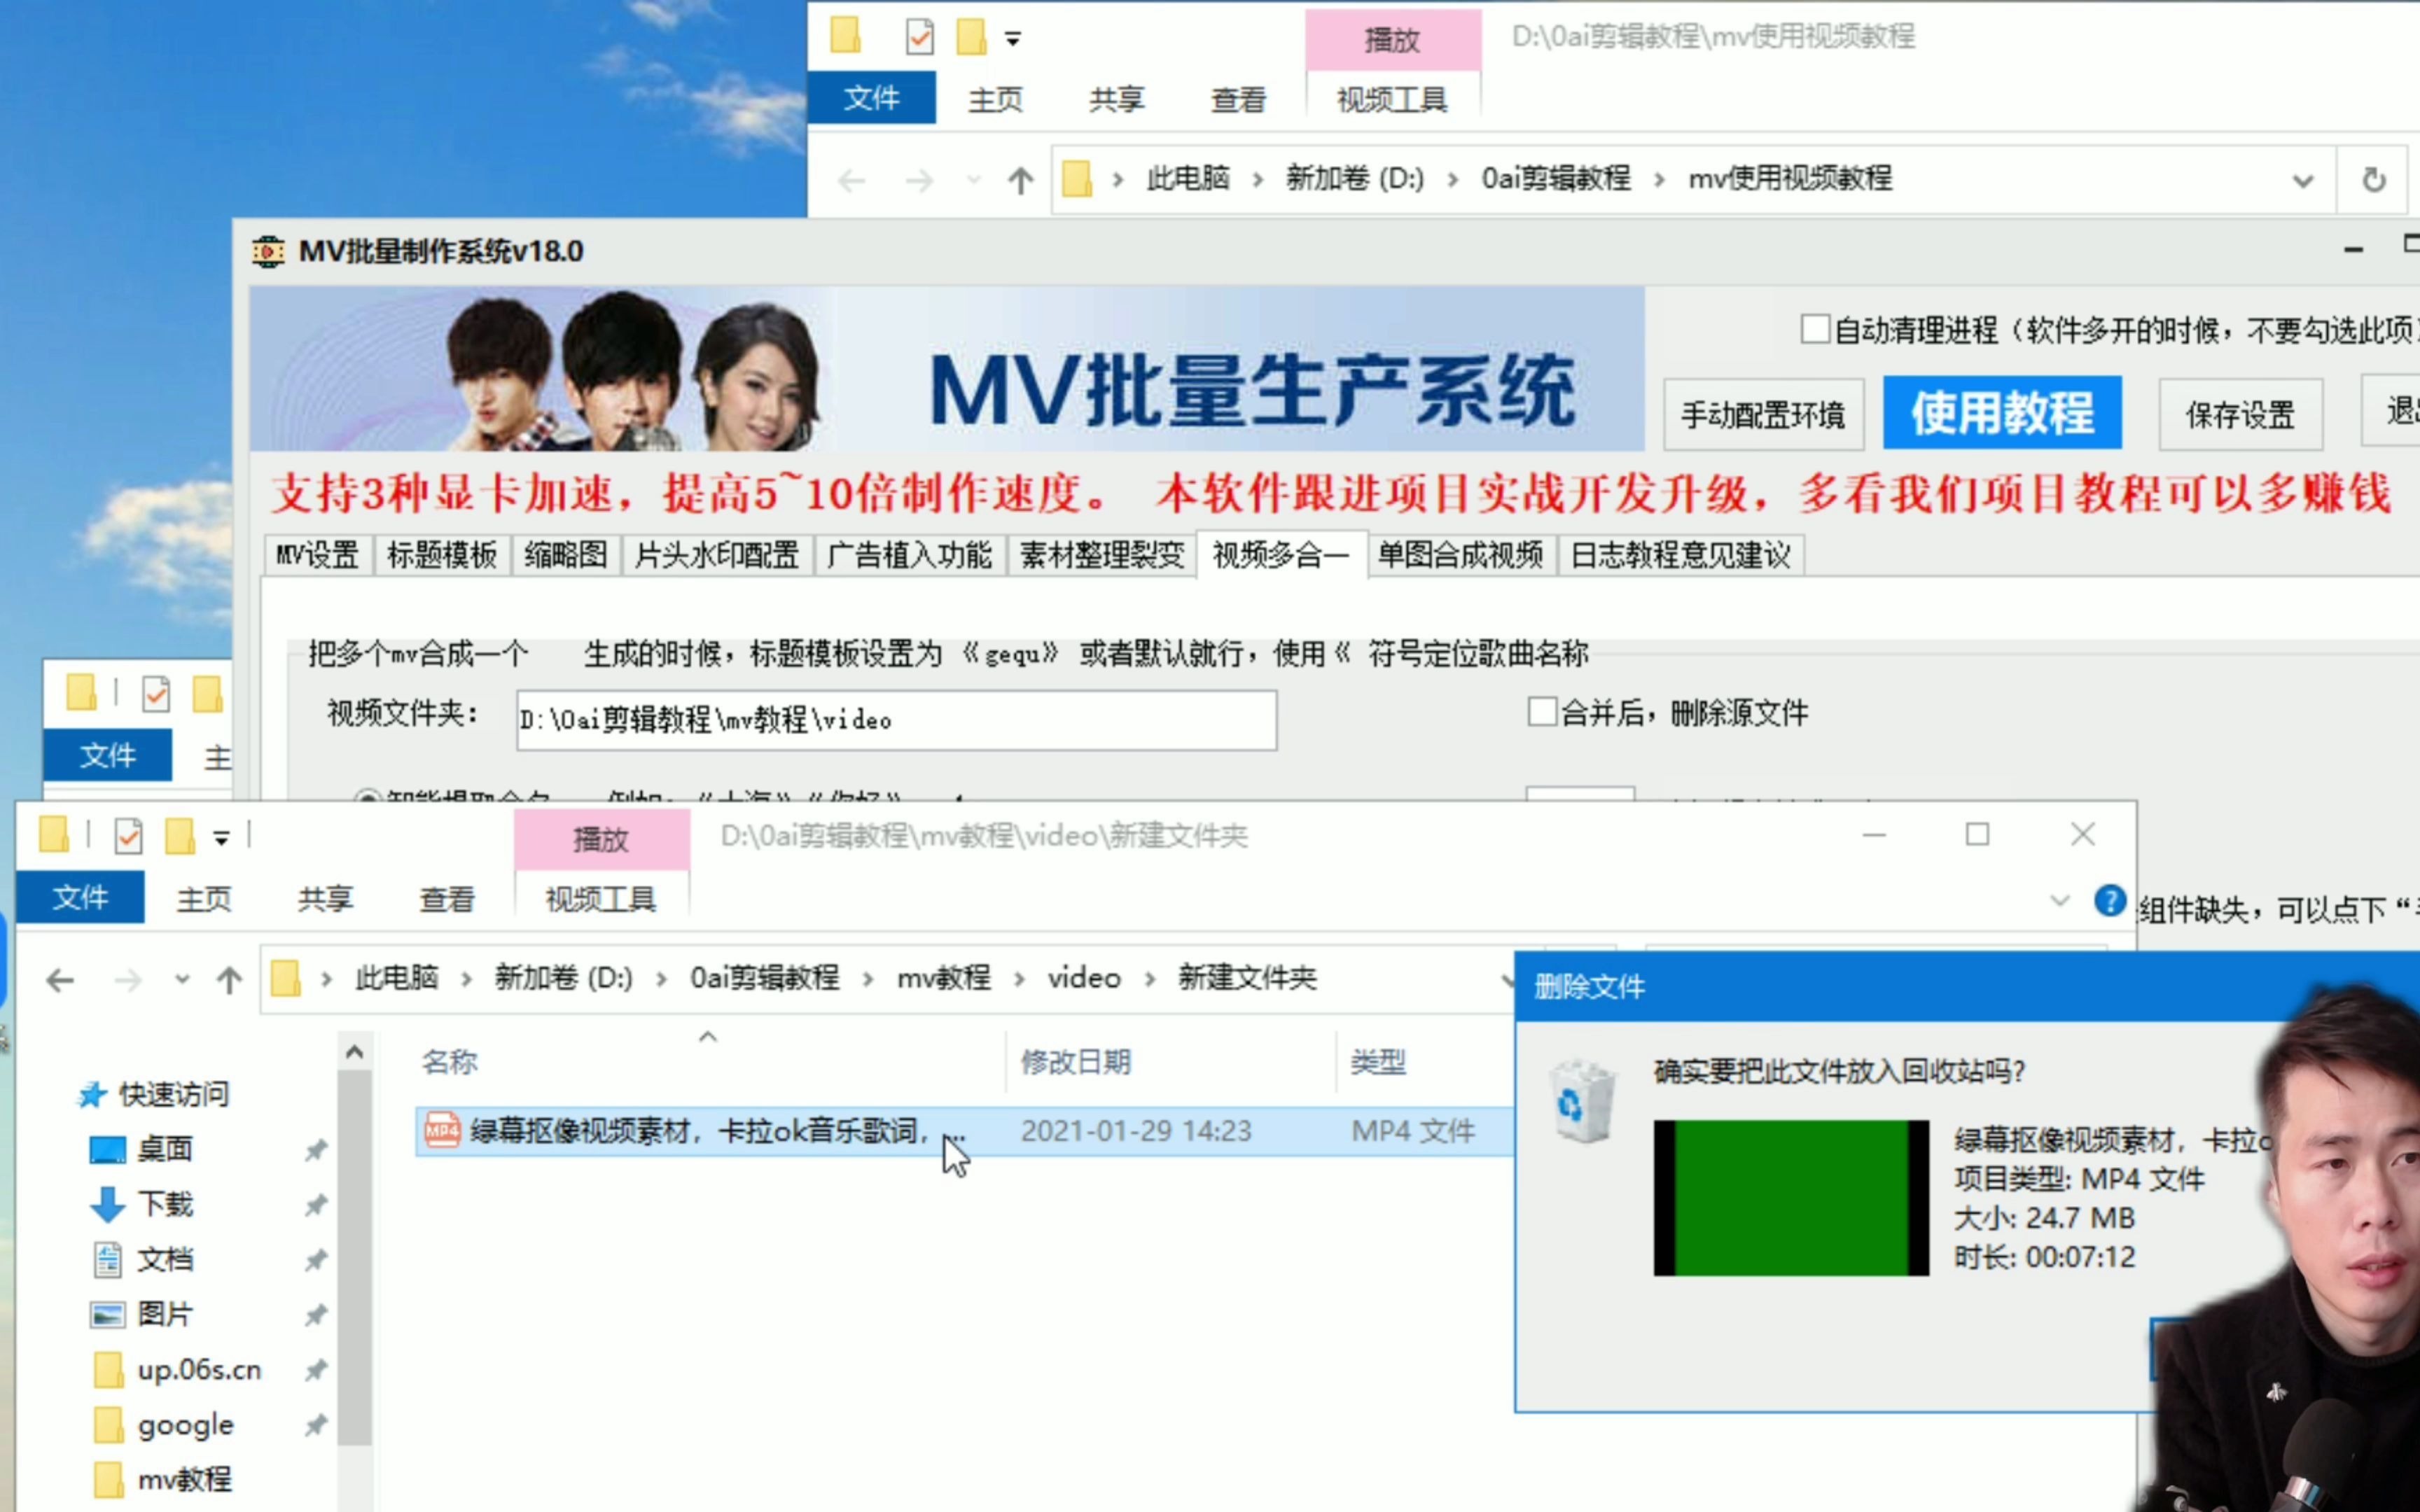This screenshot has width=2420, height=1512.
Task: Open quick access dropdown in 新建文件夹 title bar
Action: [221, 838]
